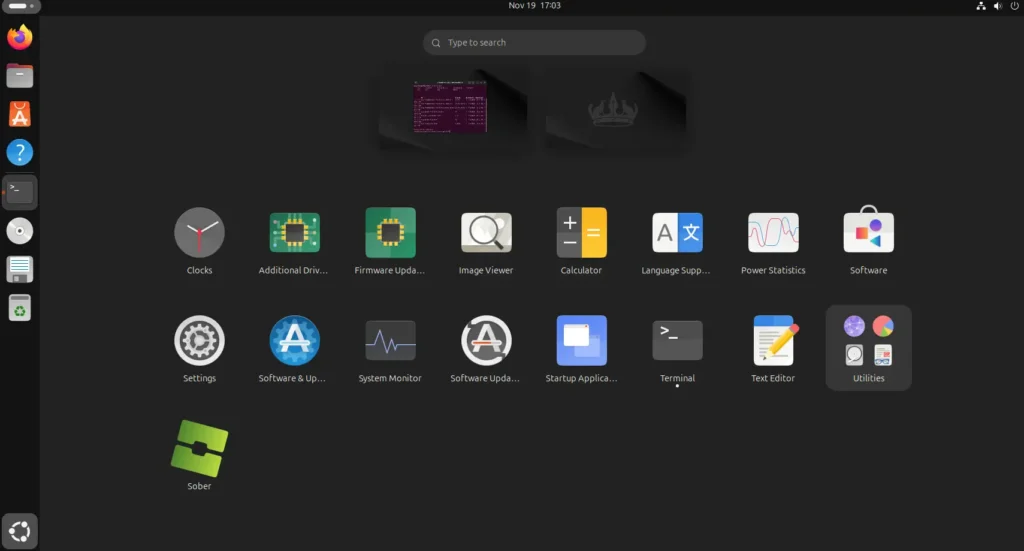Launch Additional Drivers

point(295,233)
